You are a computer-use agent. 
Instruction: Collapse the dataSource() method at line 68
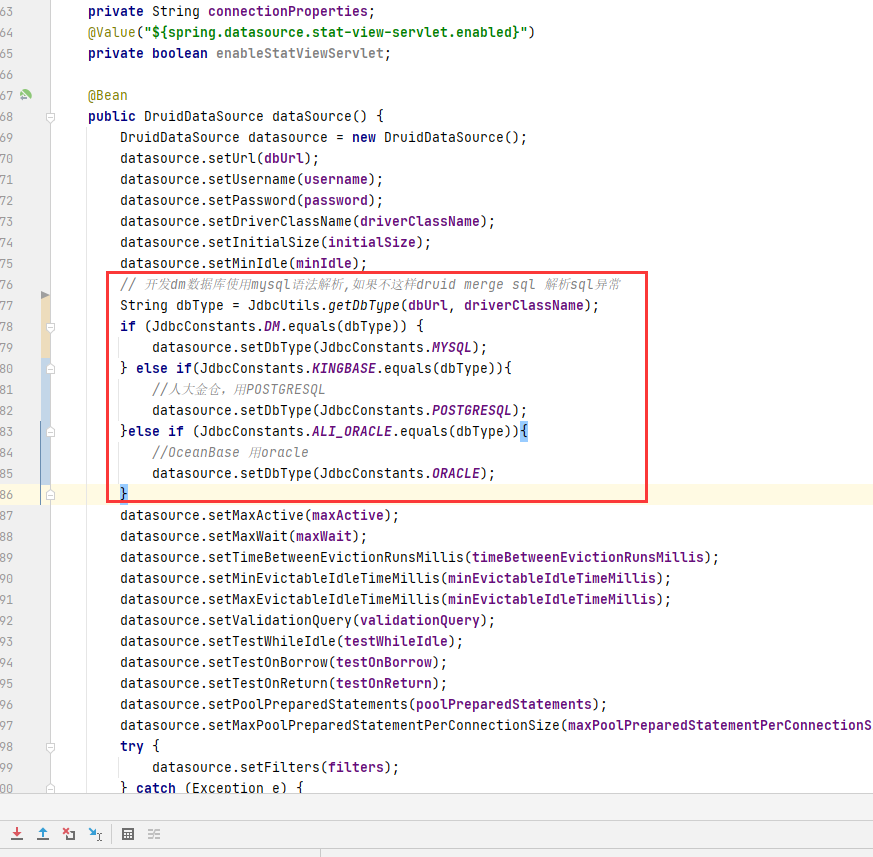[x=49, y=116]
